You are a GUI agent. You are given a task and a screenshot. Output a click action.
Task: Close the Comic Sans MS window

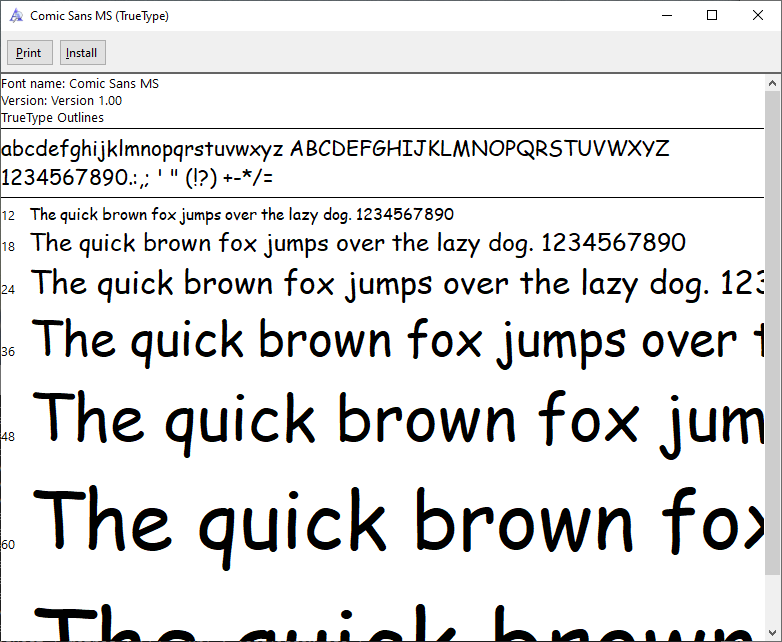pyautogui.click(x=758, y=15)
